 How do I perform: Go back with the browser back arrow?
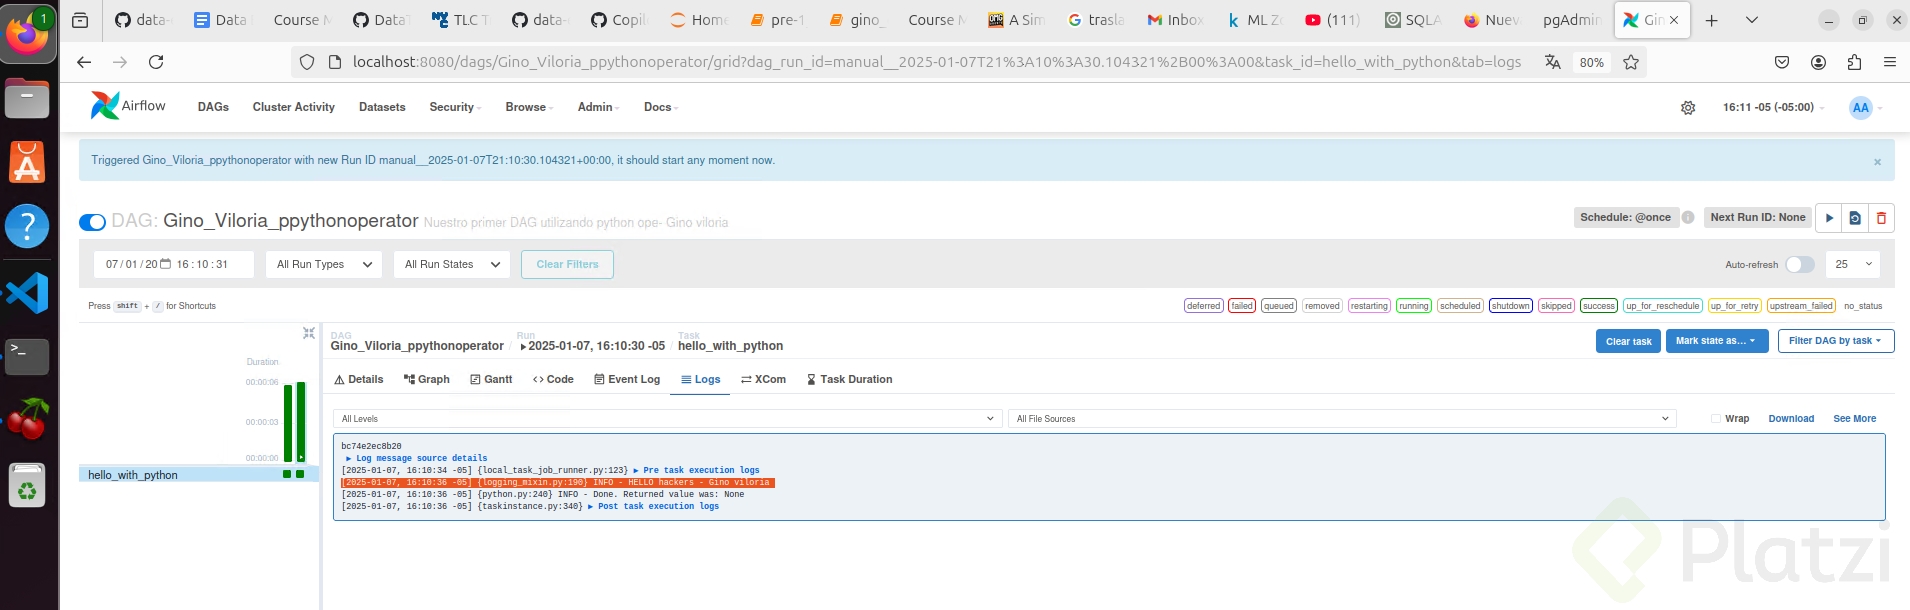[84, 62]
